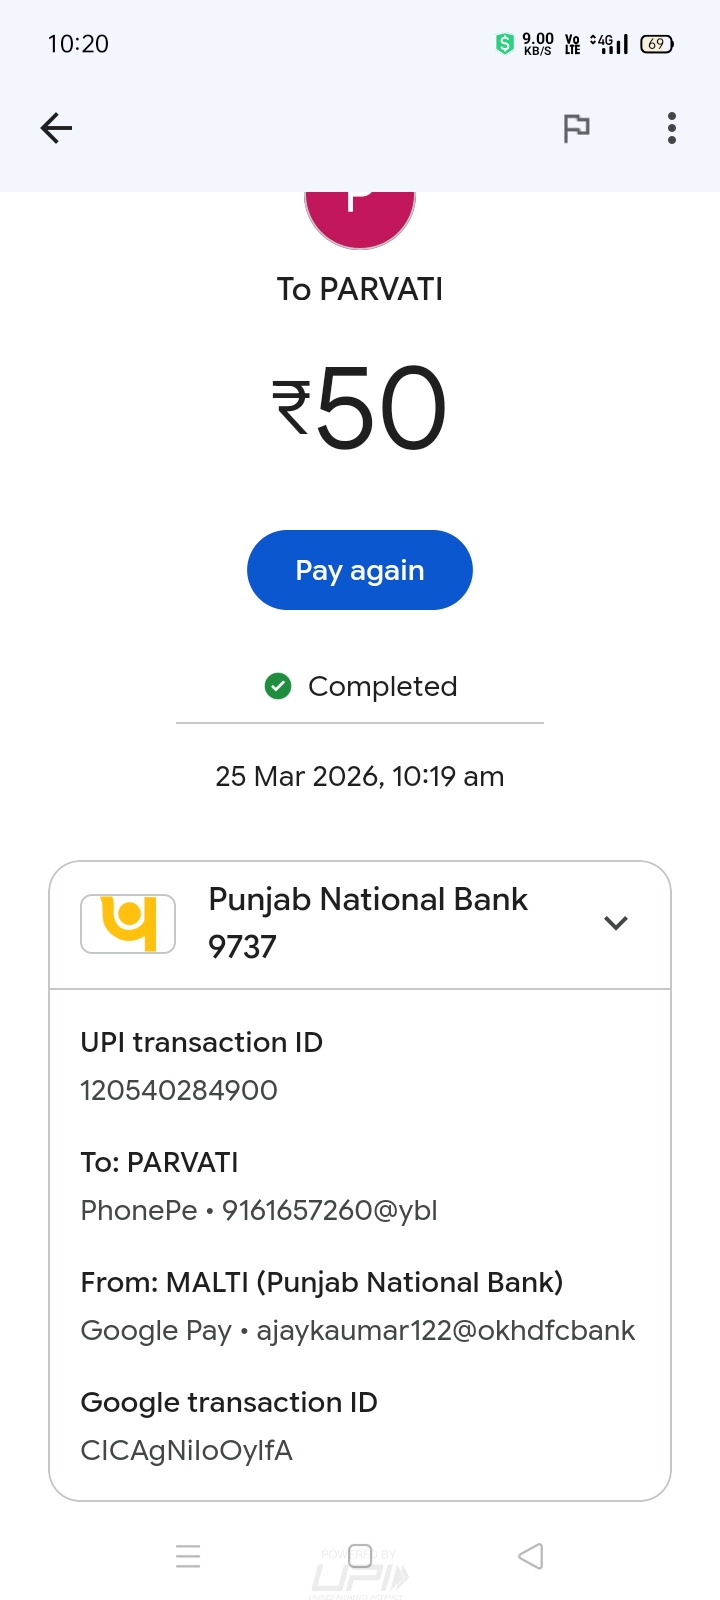Tap the To PARVATI recipient name
Image resolution: width=720 pixels, height=1600 pixels.
pos(360,289)
